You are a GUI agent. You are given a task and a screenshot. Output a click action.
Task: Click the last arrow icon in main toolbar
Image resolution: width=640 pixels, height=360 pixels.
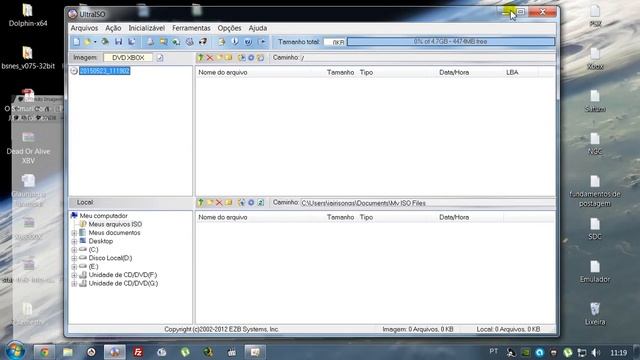[262, 42]
